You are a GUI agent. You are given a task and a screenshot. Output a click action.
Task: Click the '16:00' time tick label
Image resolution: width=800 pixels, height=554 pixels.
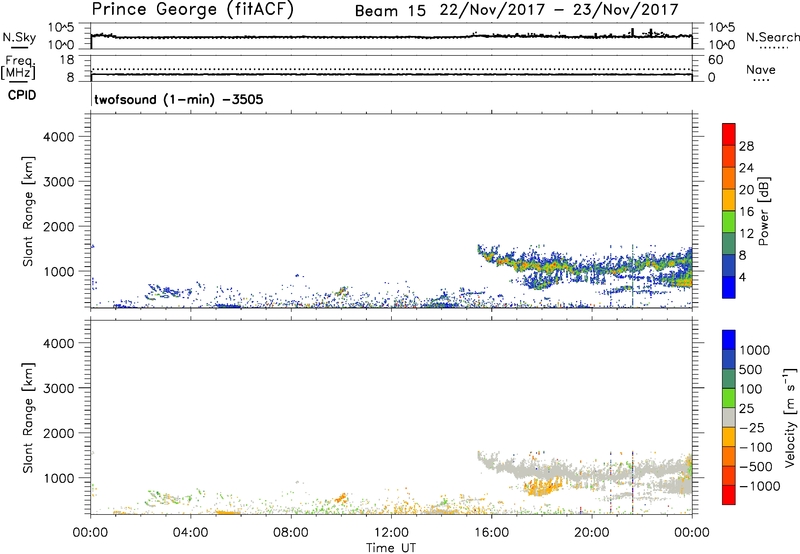[491, 533]
